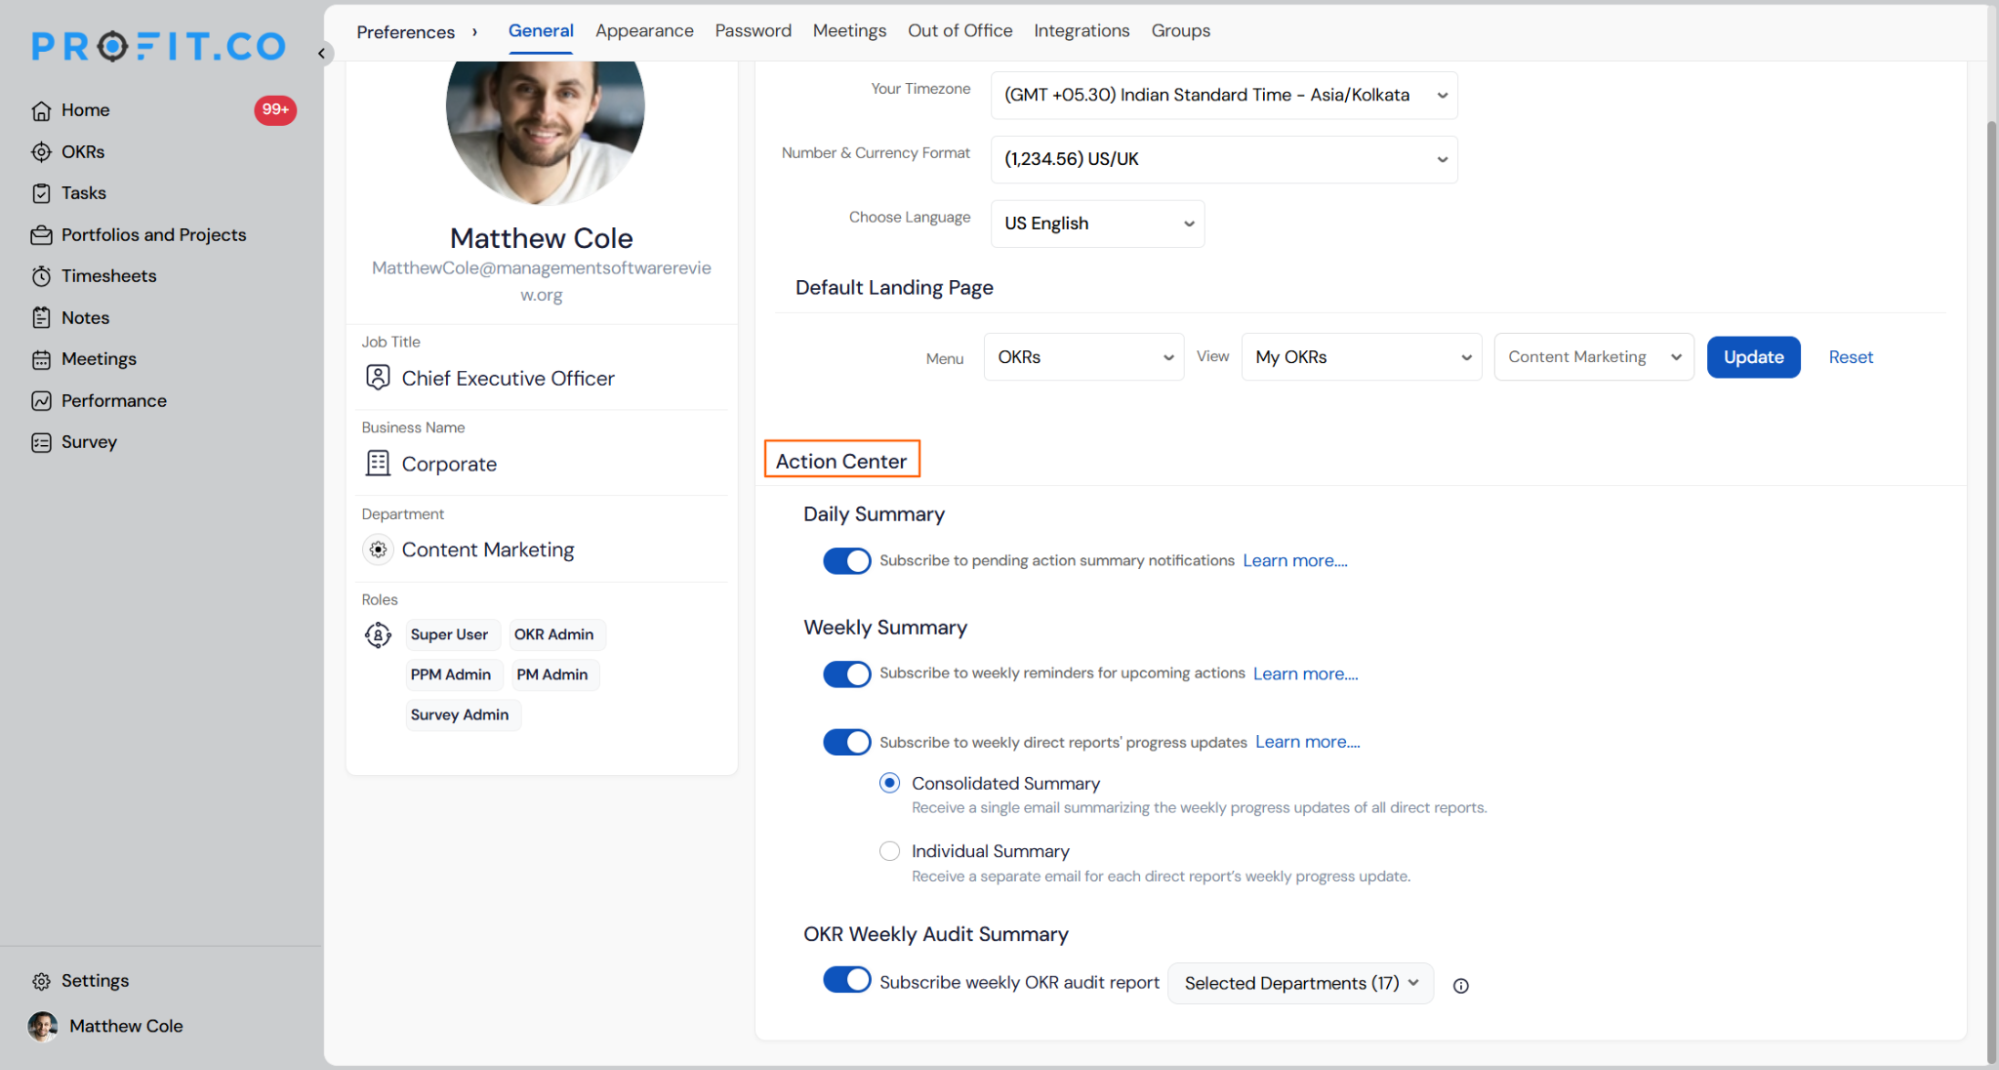Open the View My OKRs dropdown
Viewport: 1999px width, 1070px height.
pos(1361,357)
